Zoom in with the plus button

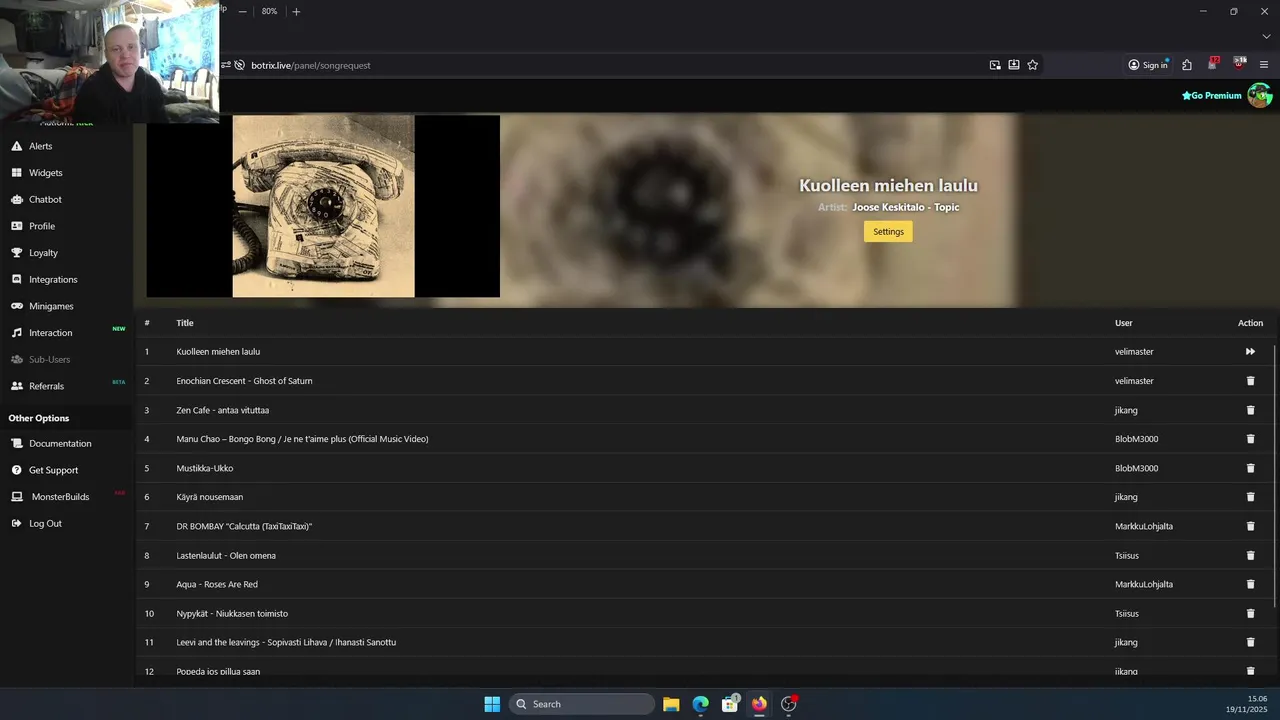[296, 11]
